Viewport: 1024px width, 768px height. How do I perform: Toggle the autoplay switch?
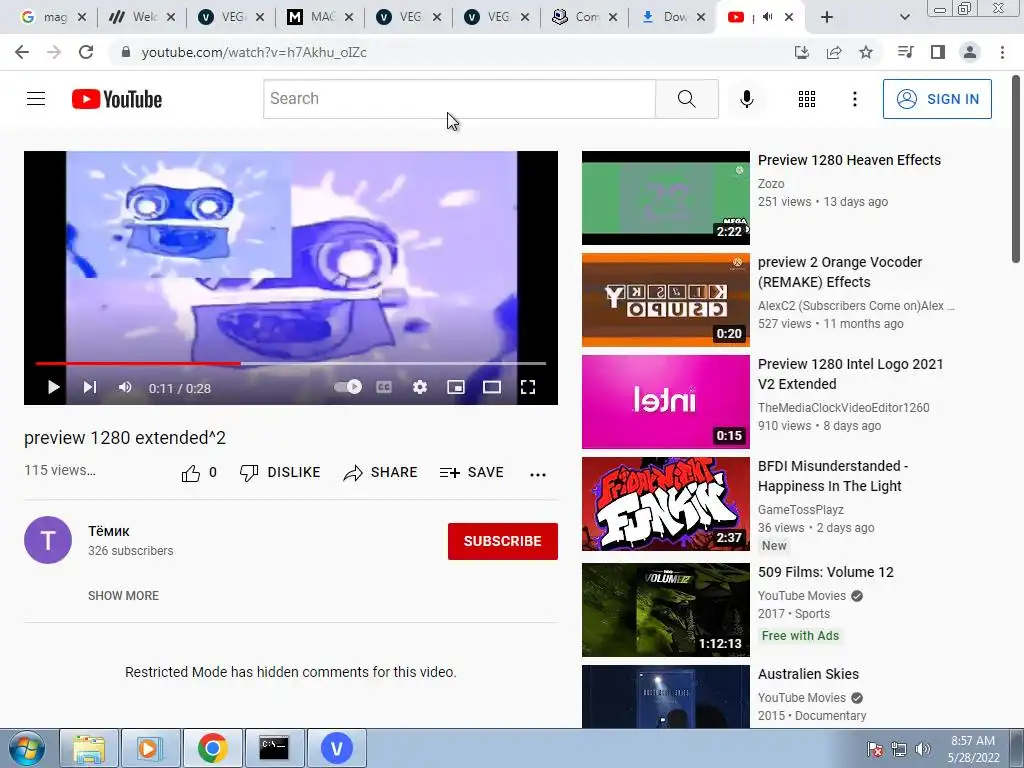347,387
